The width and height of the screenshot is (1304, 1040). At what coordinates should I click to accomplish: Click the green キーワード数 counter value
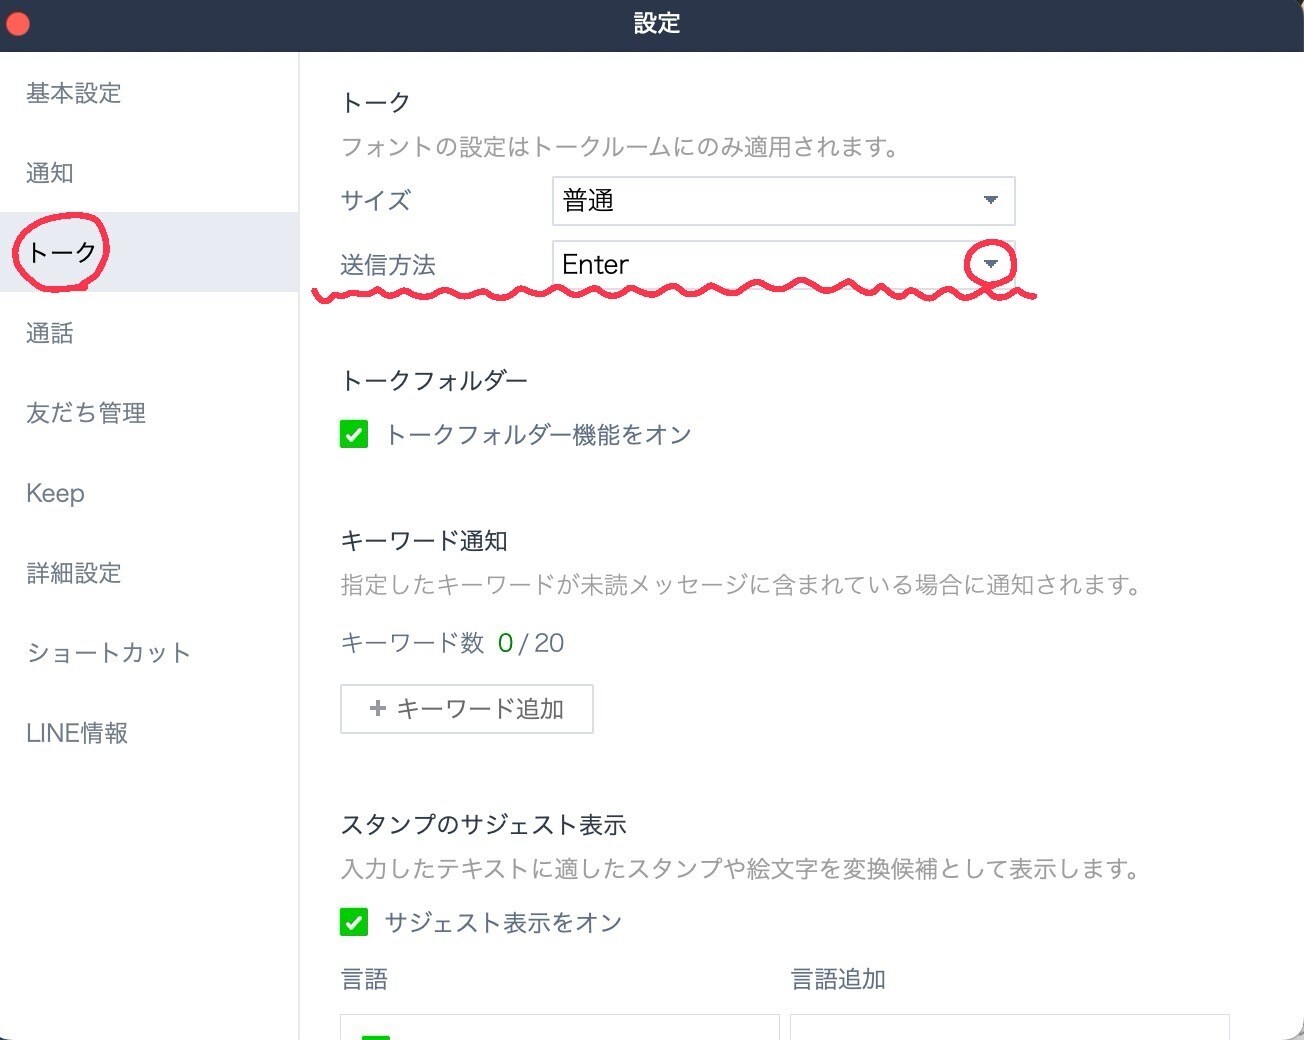pos(506,642)
